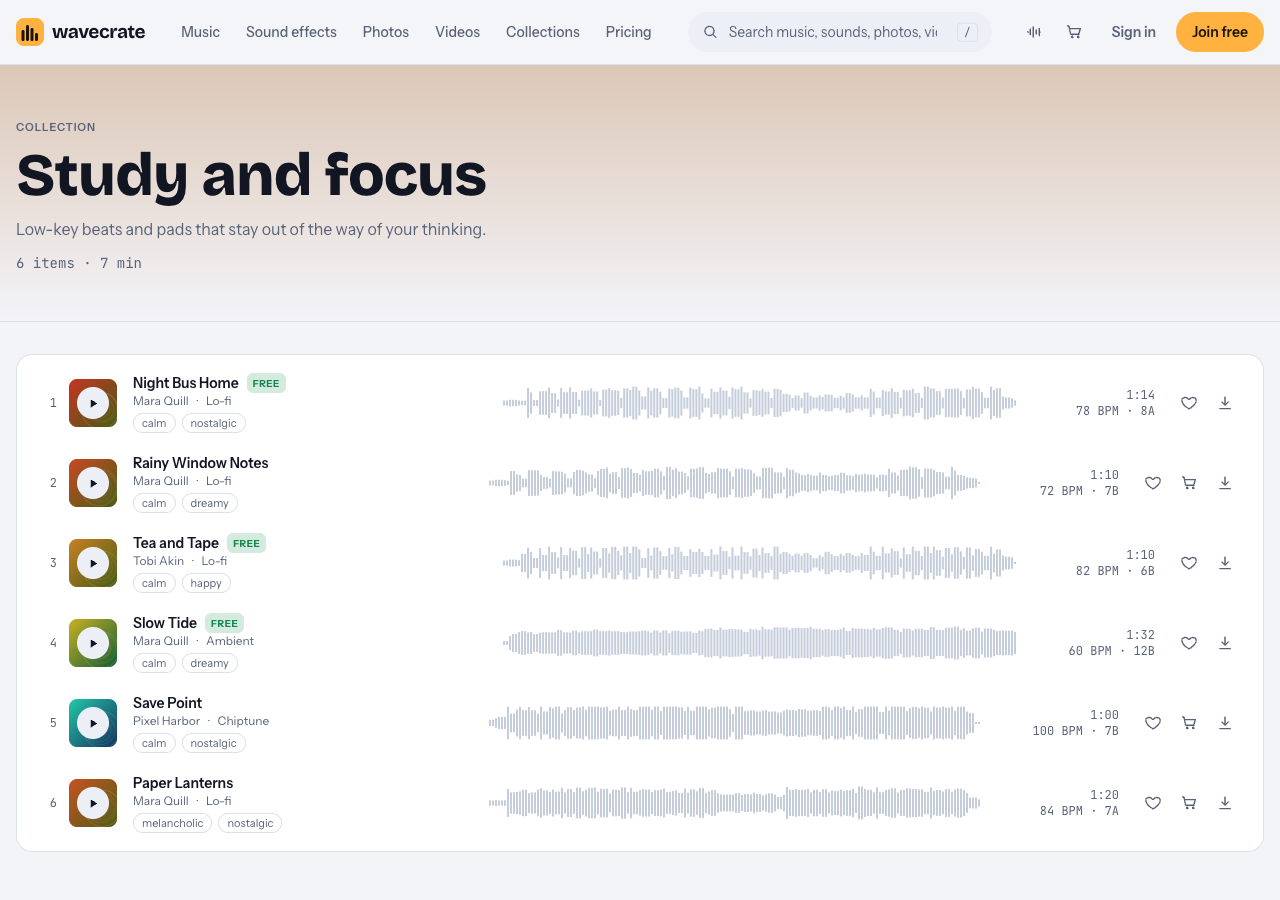Open the Photos section
Screen dimensions: 1280x900
pos(386,32)
